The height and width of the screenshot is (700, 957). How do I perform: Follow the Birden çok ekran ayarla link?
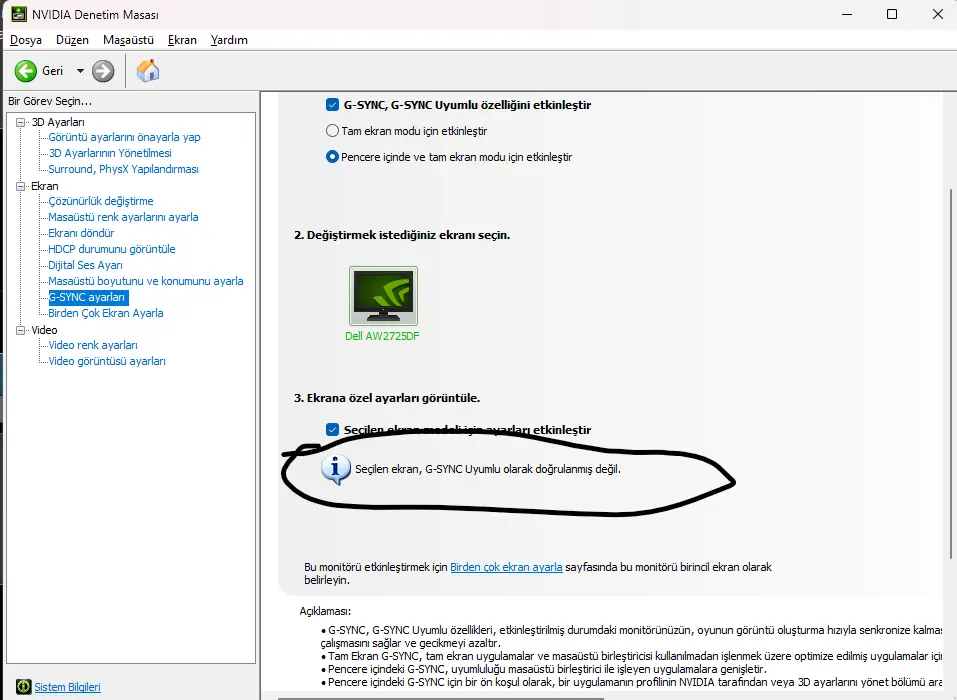506,567
